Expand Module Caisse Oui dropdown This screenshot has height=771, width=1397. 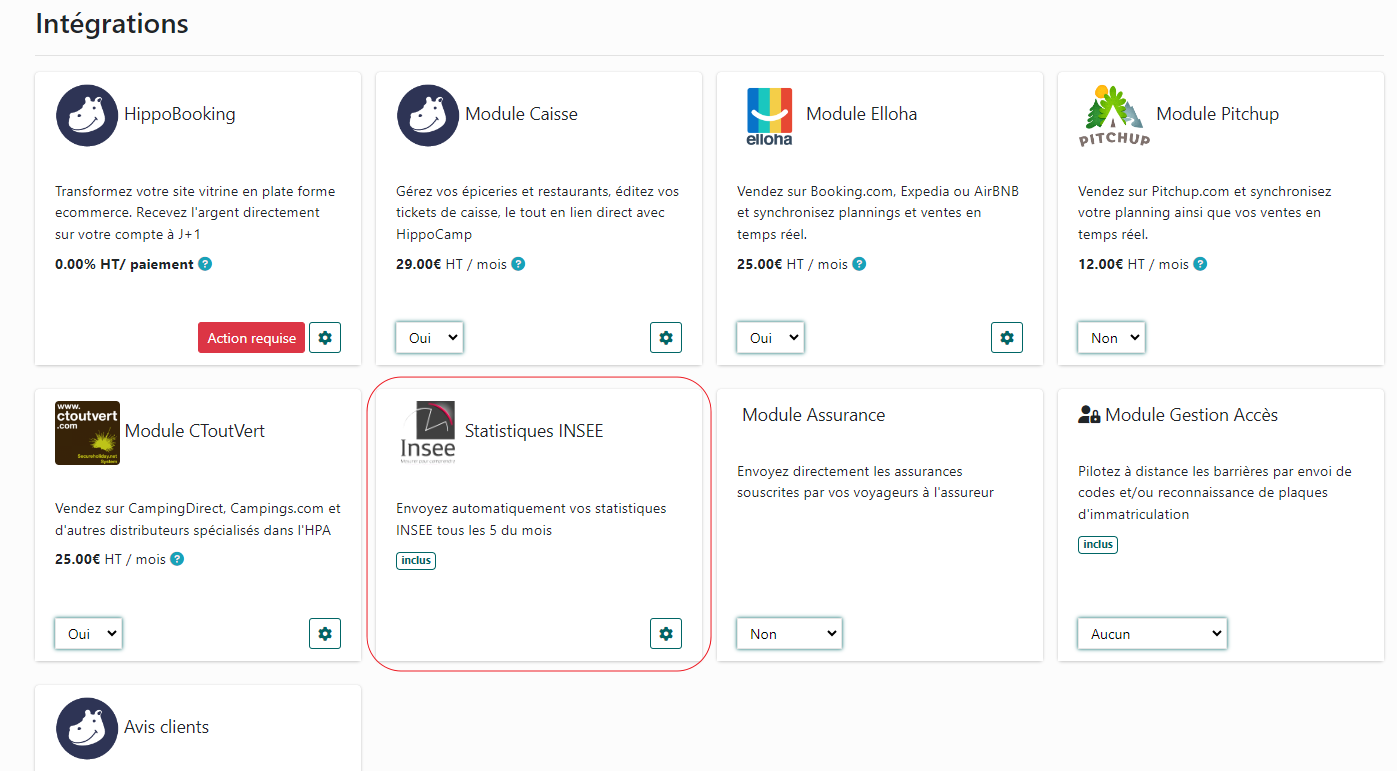coord(430,338)
